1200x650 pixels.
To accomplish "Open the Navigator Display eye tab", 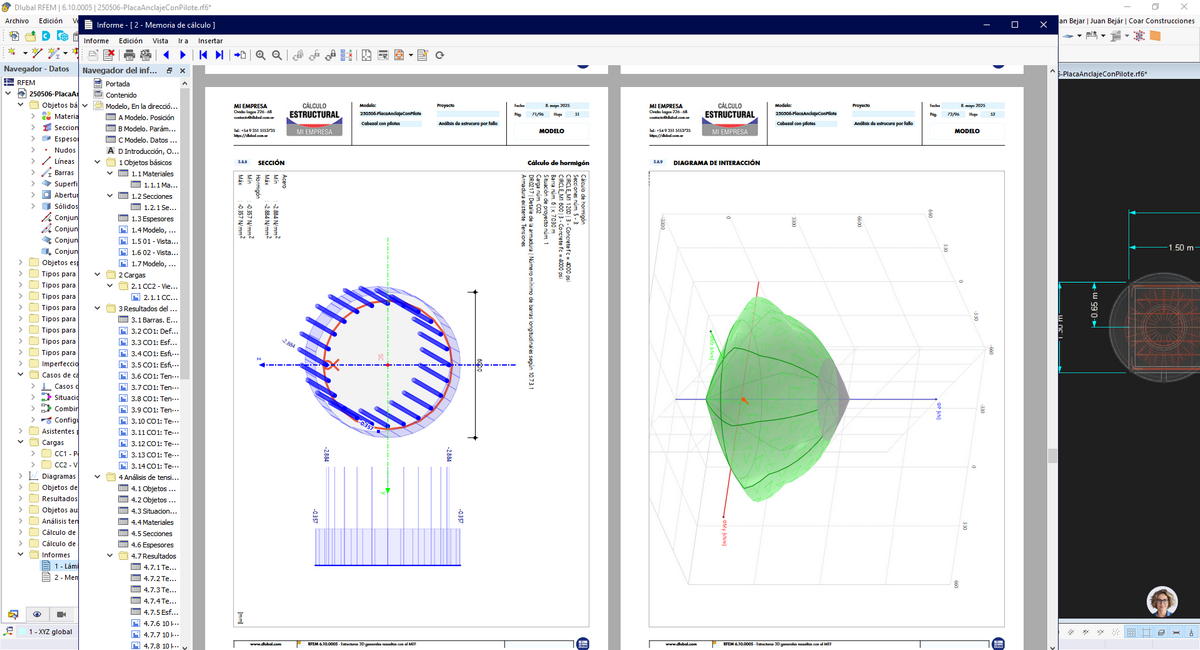I will pos(37,614).
